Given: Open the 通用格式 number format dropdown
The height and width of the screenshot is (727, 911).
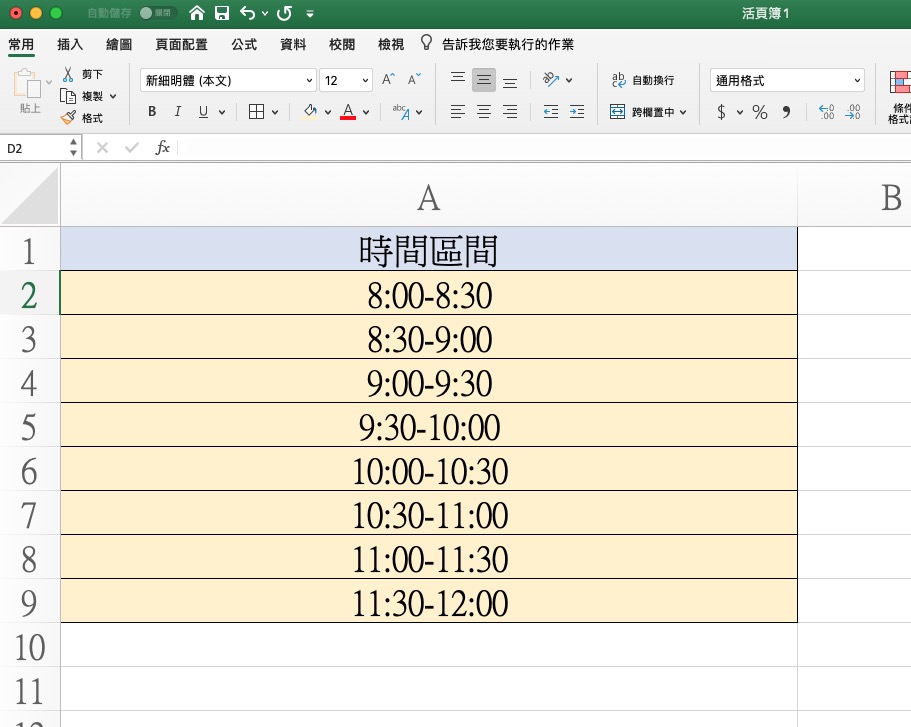Looking at the screenshot, I should (x=787, y=80).
